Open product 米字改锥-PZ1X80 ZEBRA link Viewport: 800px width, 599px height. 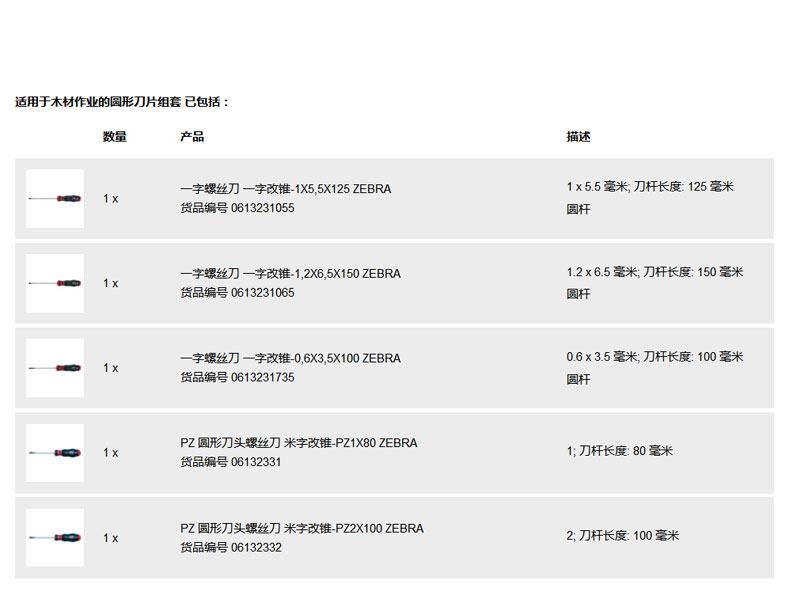click(x=298, y=443)
